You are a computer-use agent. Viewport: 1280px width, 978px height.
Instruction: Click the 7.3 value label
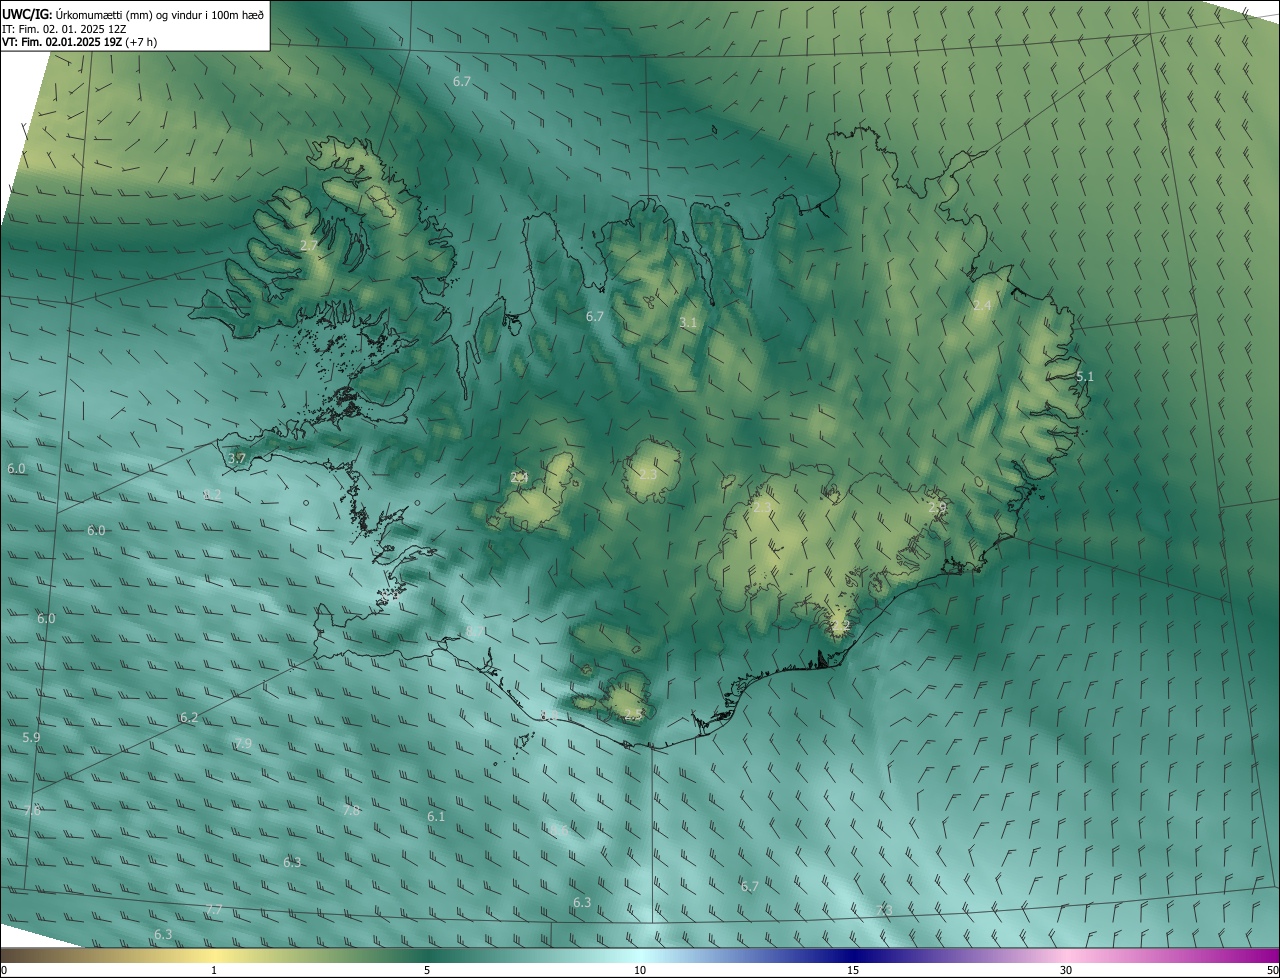[883, 909]
